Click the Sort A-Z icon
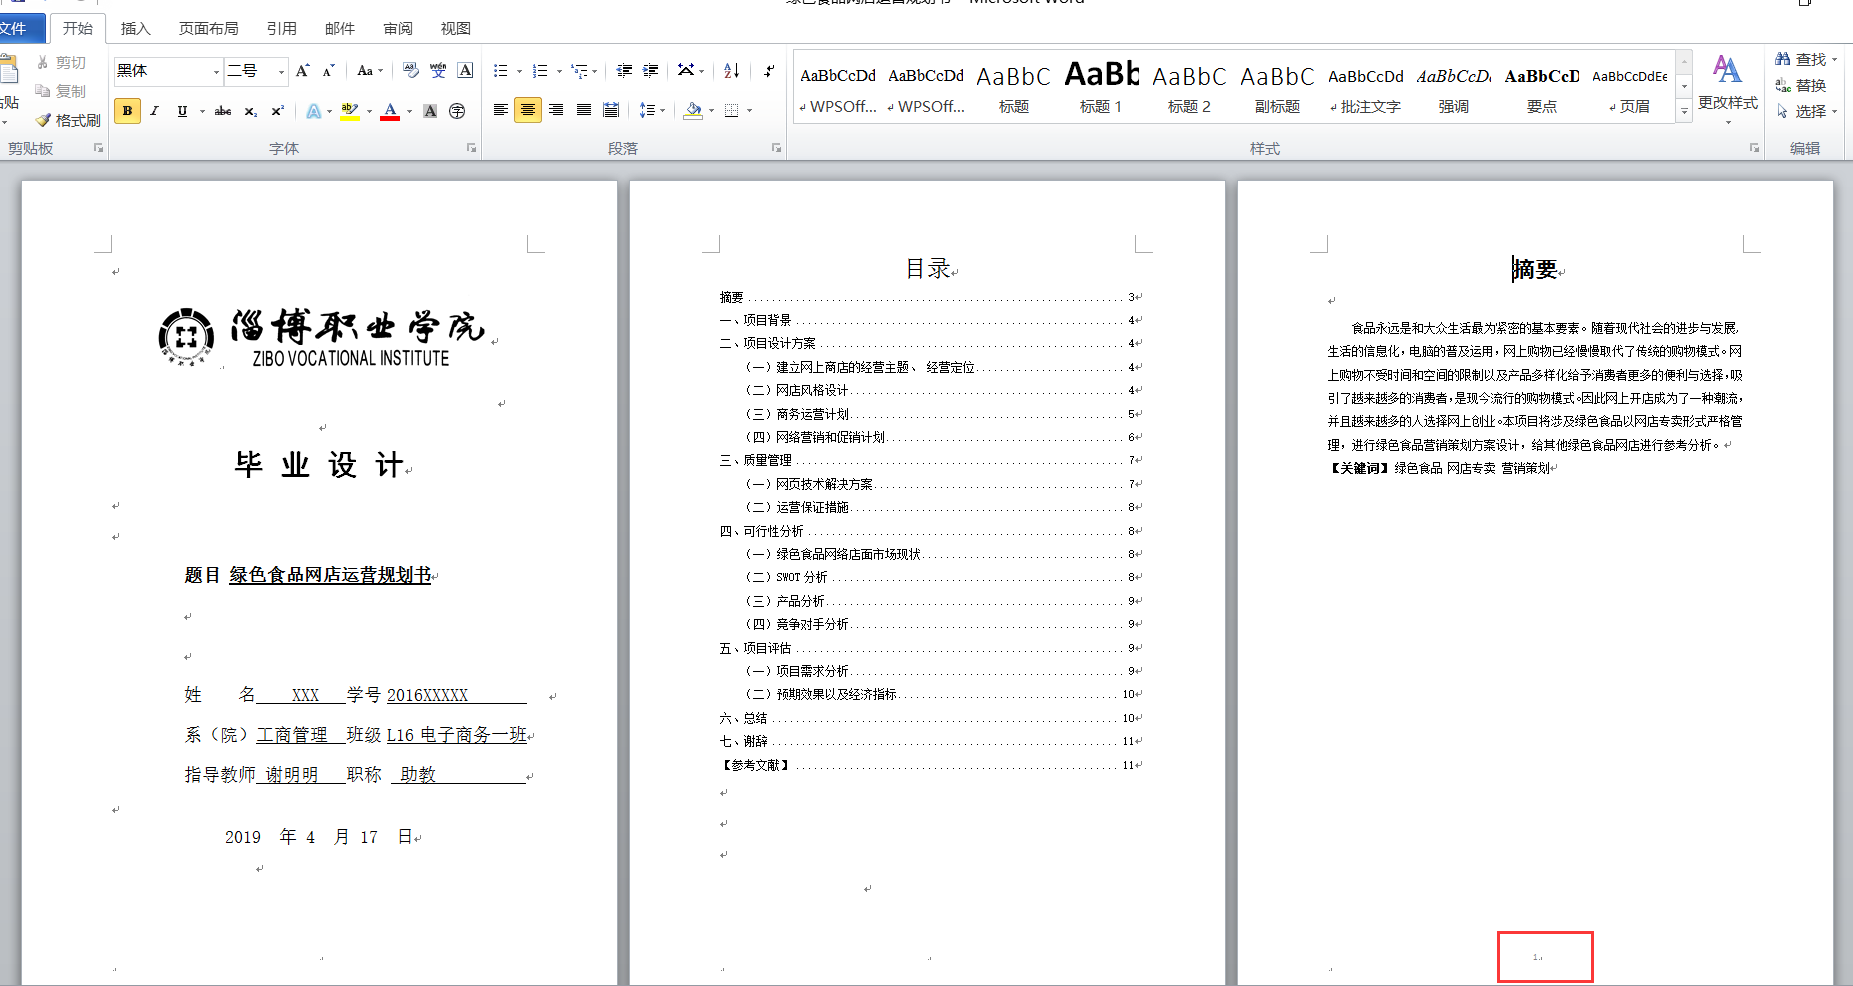This screenshot has height=986, width=1853. 731,70
